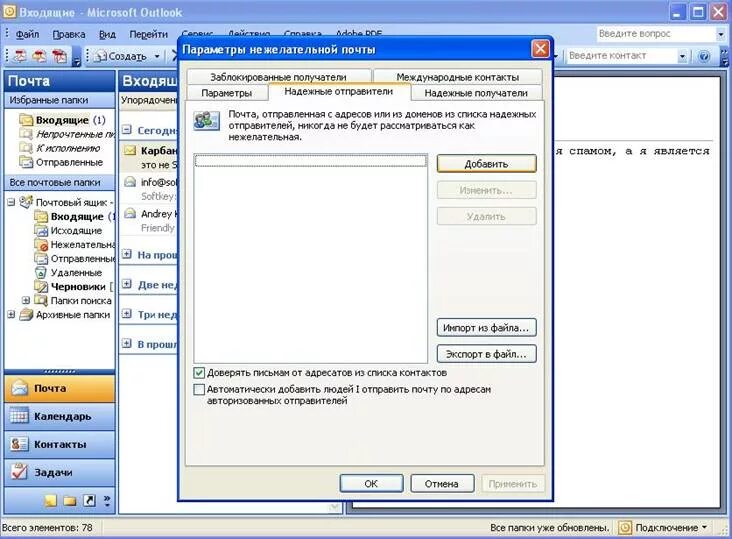
Task: Click the 'К исполнению' folder icon
Action: [x=26, y=148]
